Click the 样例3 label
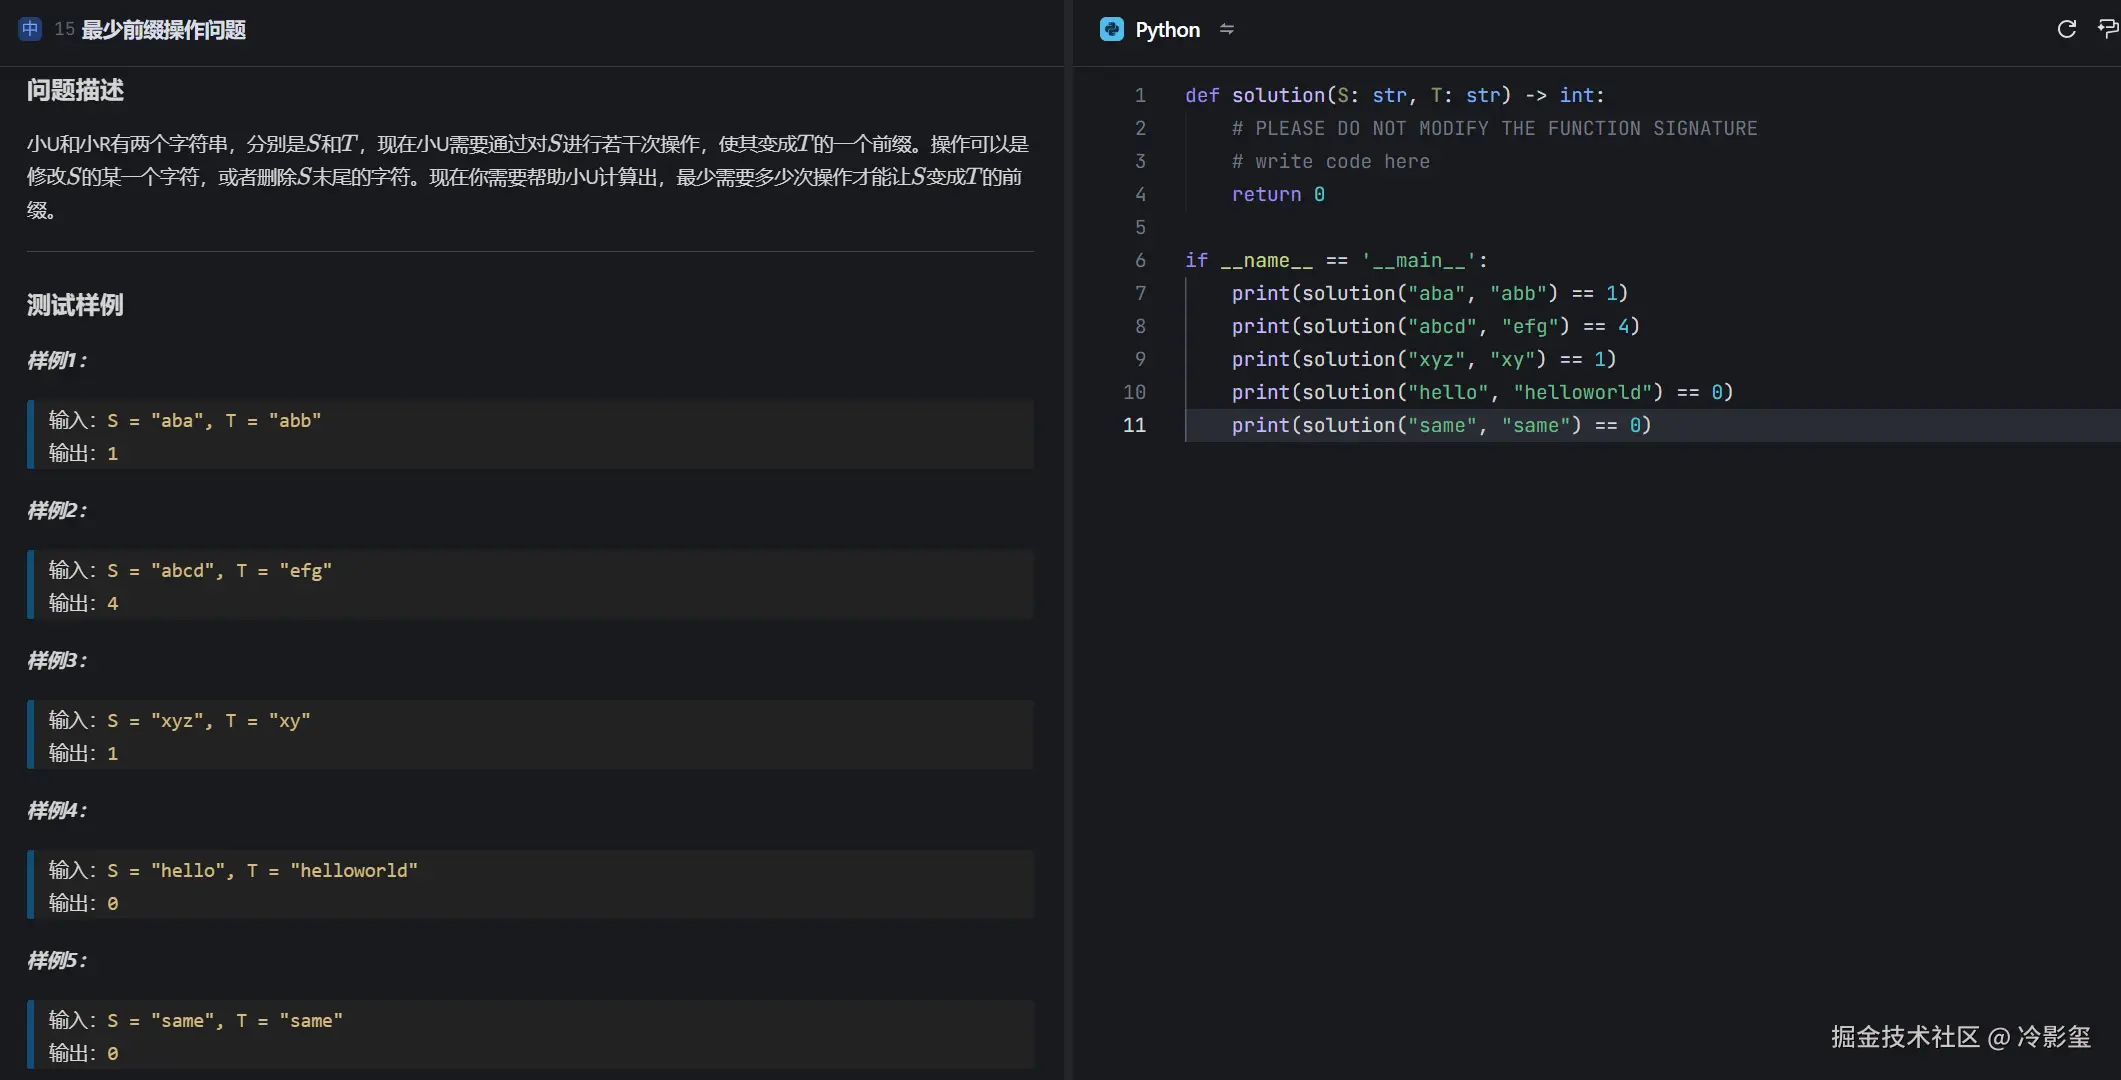 pyautogui.click(x=57, y=661)
